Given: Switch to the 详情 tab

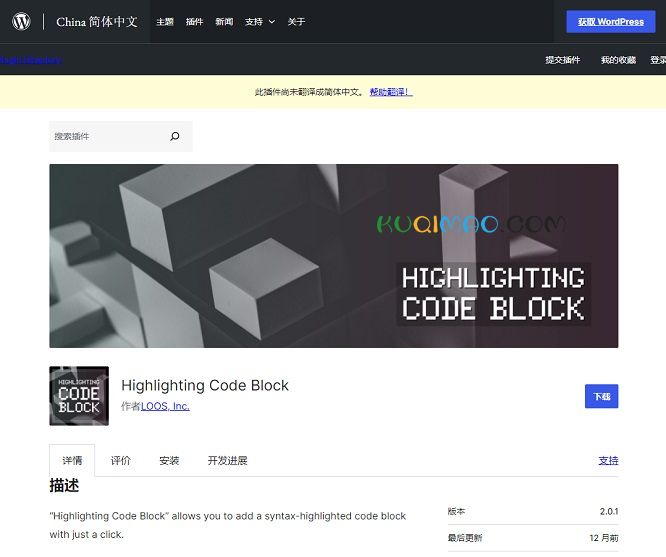Looking at the screenshot, I should coord(72,461).
